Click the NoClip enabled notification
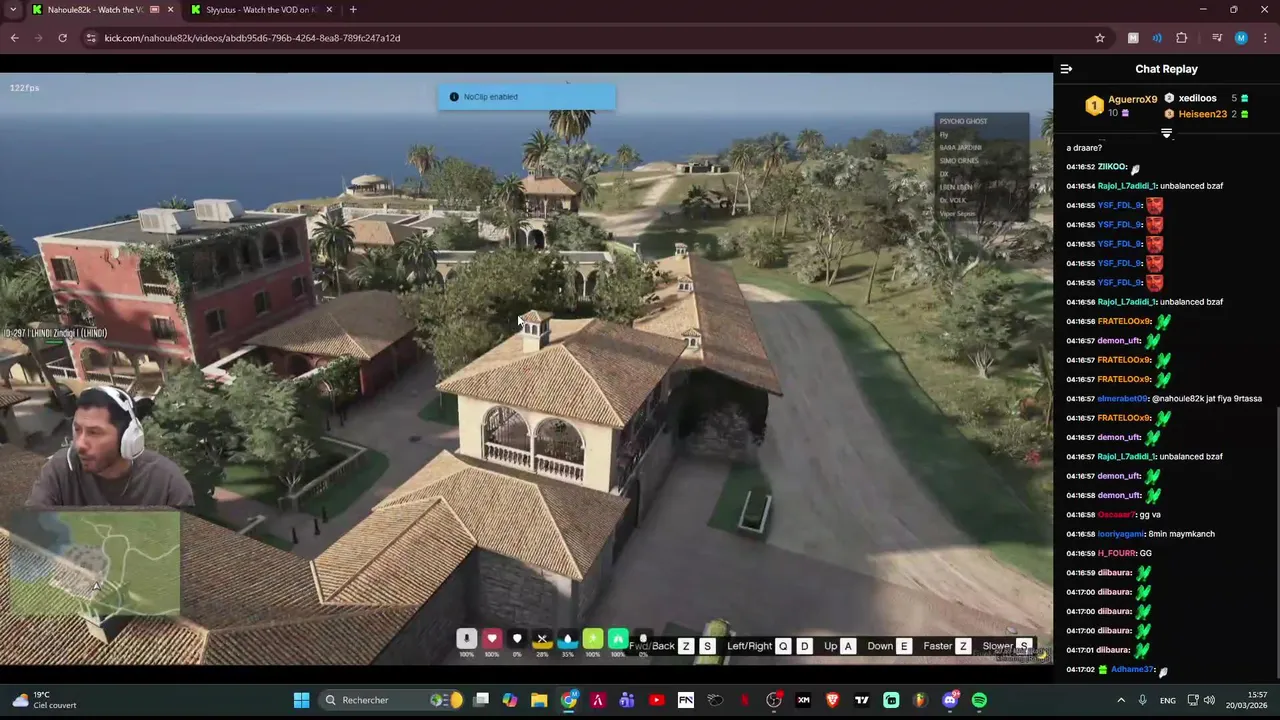This screenshot has height=720, width=1280. pyautogui.click(x=526, y=97)
